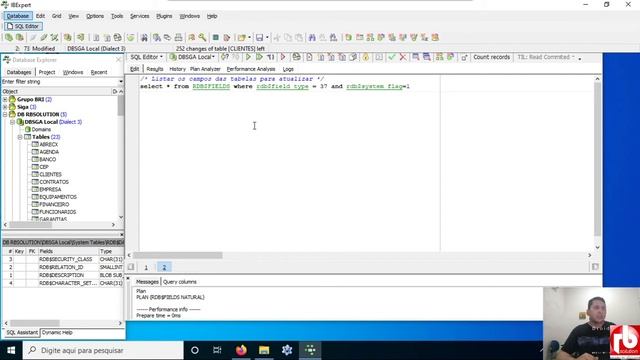Click the Count records button
Viewport: 640px width, 360px height.
[x=491, y=57]
